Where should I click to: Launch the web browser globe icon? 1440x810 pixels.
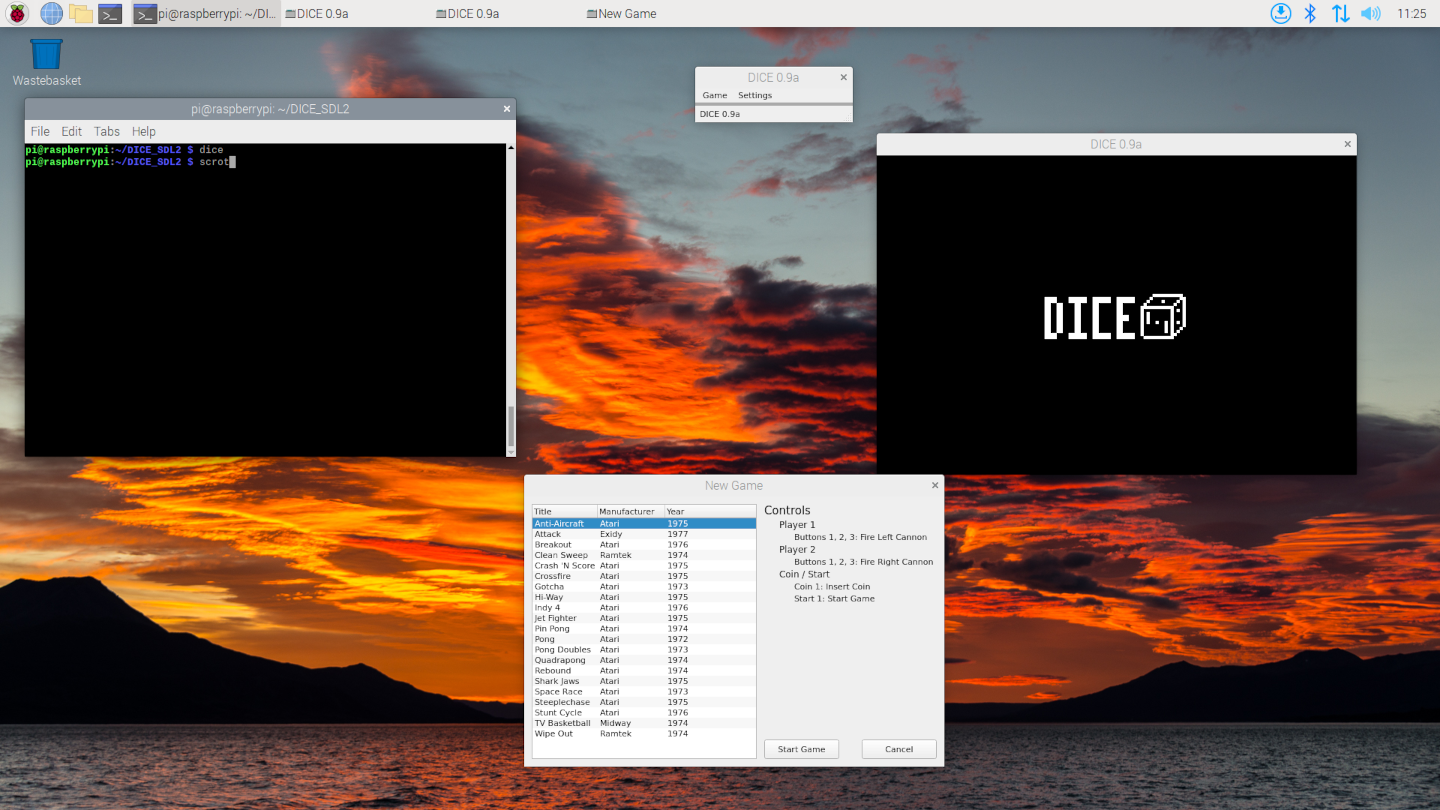pyautogui.click(x=51, y=14)
